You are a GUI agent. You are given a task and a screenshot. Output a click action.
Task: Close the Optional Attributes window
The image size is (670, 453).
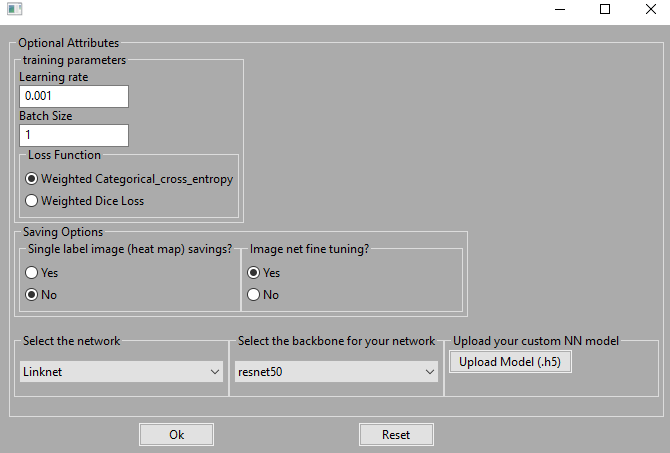(650, 9)
